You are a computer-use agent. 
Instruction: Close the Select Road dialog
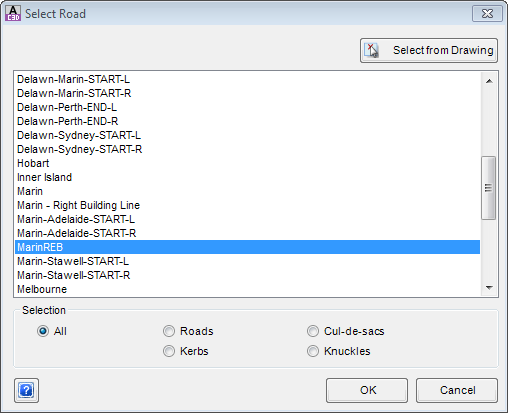(x=487, y=14)
